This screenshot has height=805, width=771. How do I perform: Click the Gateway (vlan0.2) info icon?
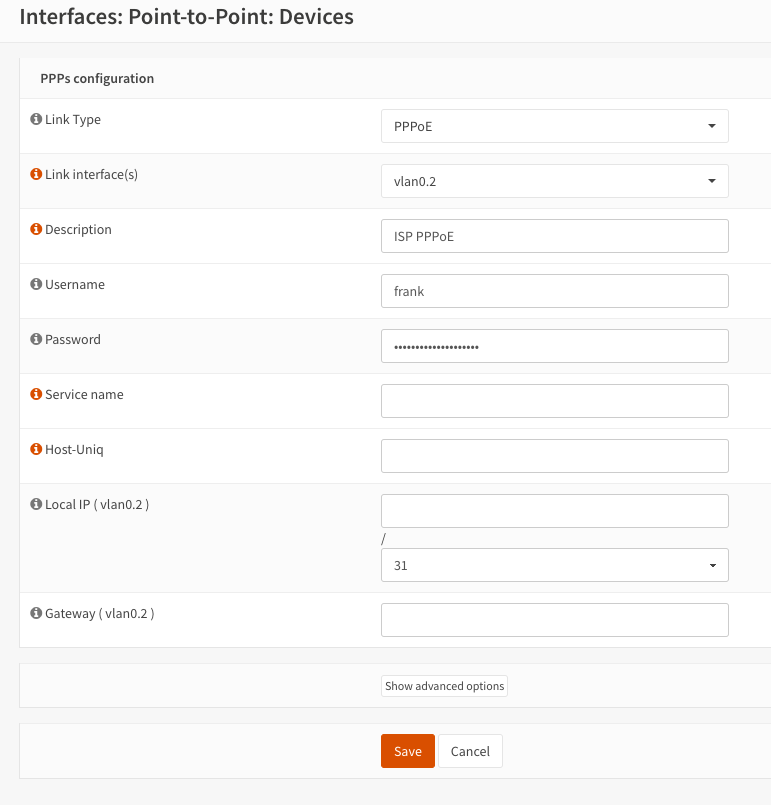click(36, 613)
